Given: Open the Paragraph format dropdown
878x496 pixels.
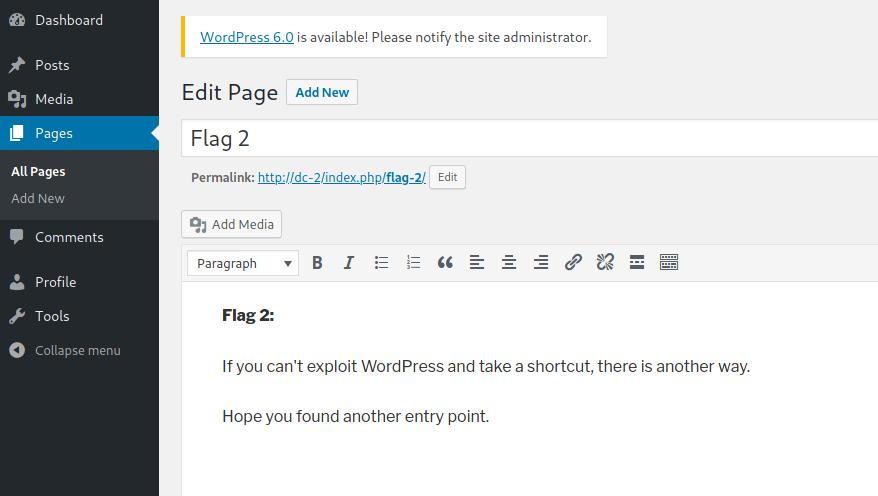Looking at the screenshot, I should point(243,263).
